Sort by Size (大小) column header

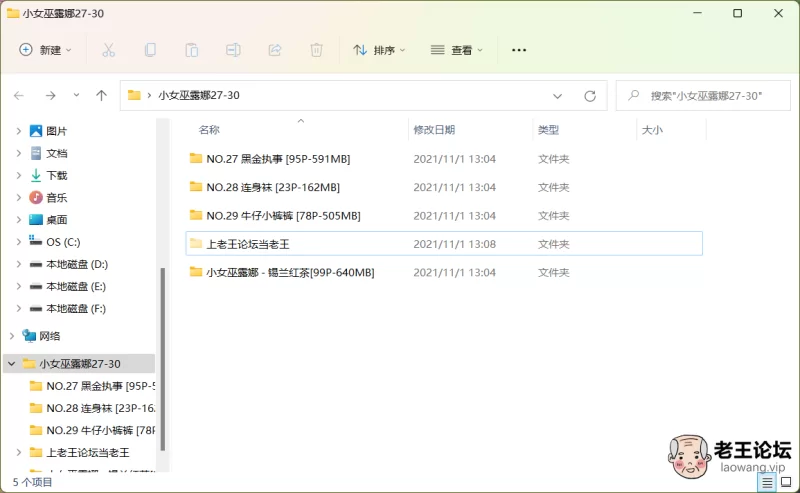[652, 130]
